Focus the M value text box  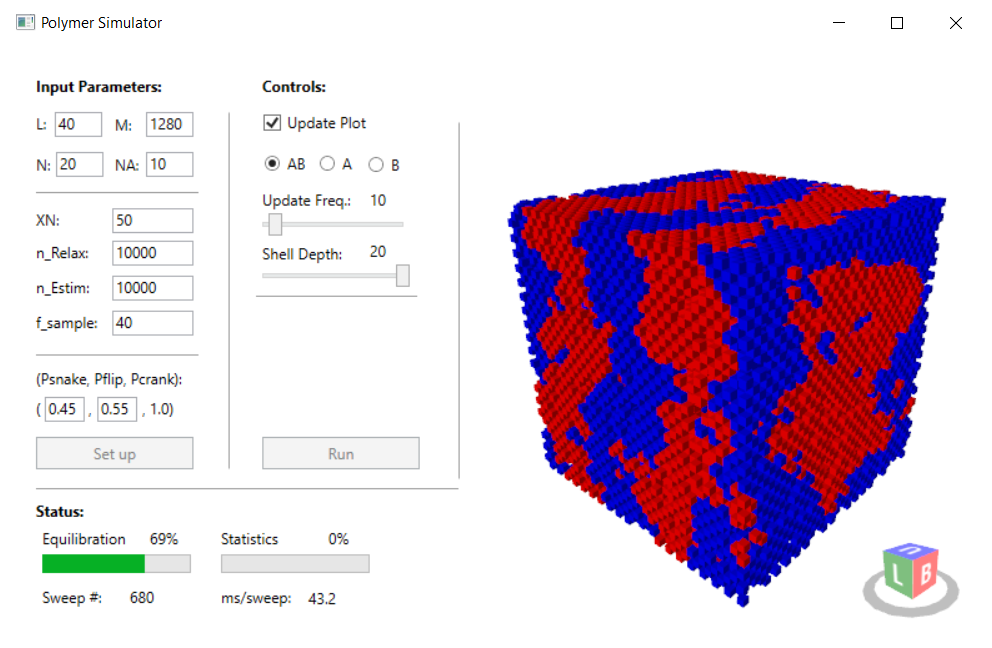tap(169, 125)
